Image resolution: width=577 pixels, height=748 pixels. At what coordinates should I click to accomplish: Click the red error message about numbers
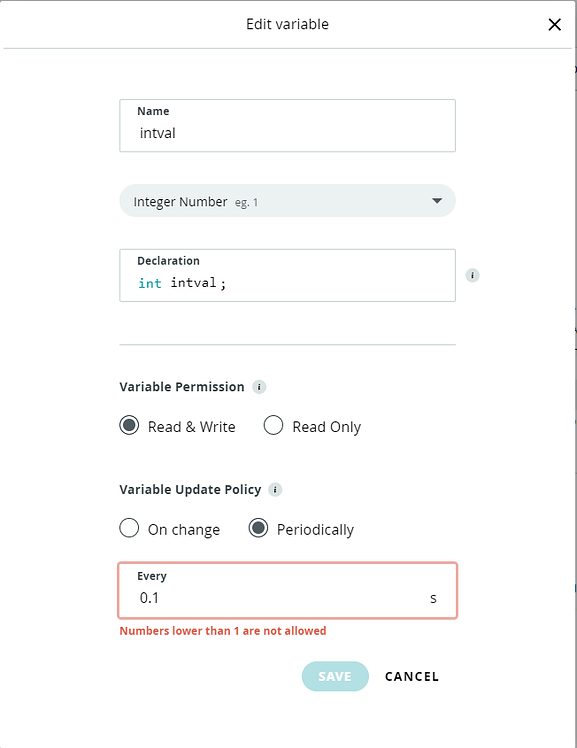tap(223, 631)
